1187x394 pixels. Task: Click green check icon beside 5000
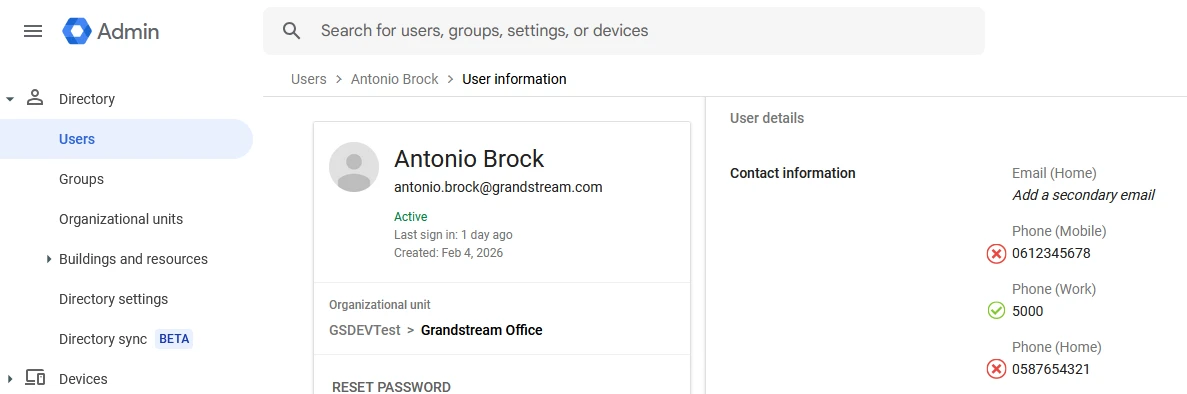click(996, 311)
